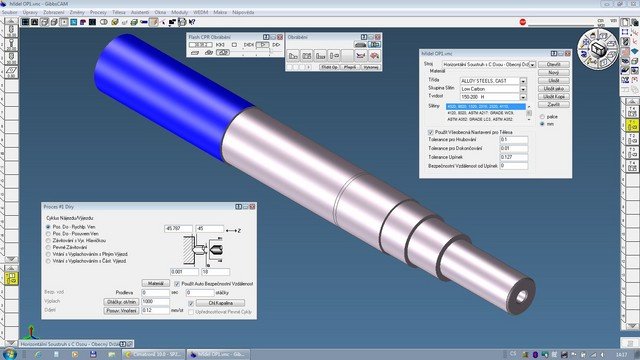The image size is (640, 360).
Task: Open the Stroj machine type dropdown
Action: click(x=532, y=64)
